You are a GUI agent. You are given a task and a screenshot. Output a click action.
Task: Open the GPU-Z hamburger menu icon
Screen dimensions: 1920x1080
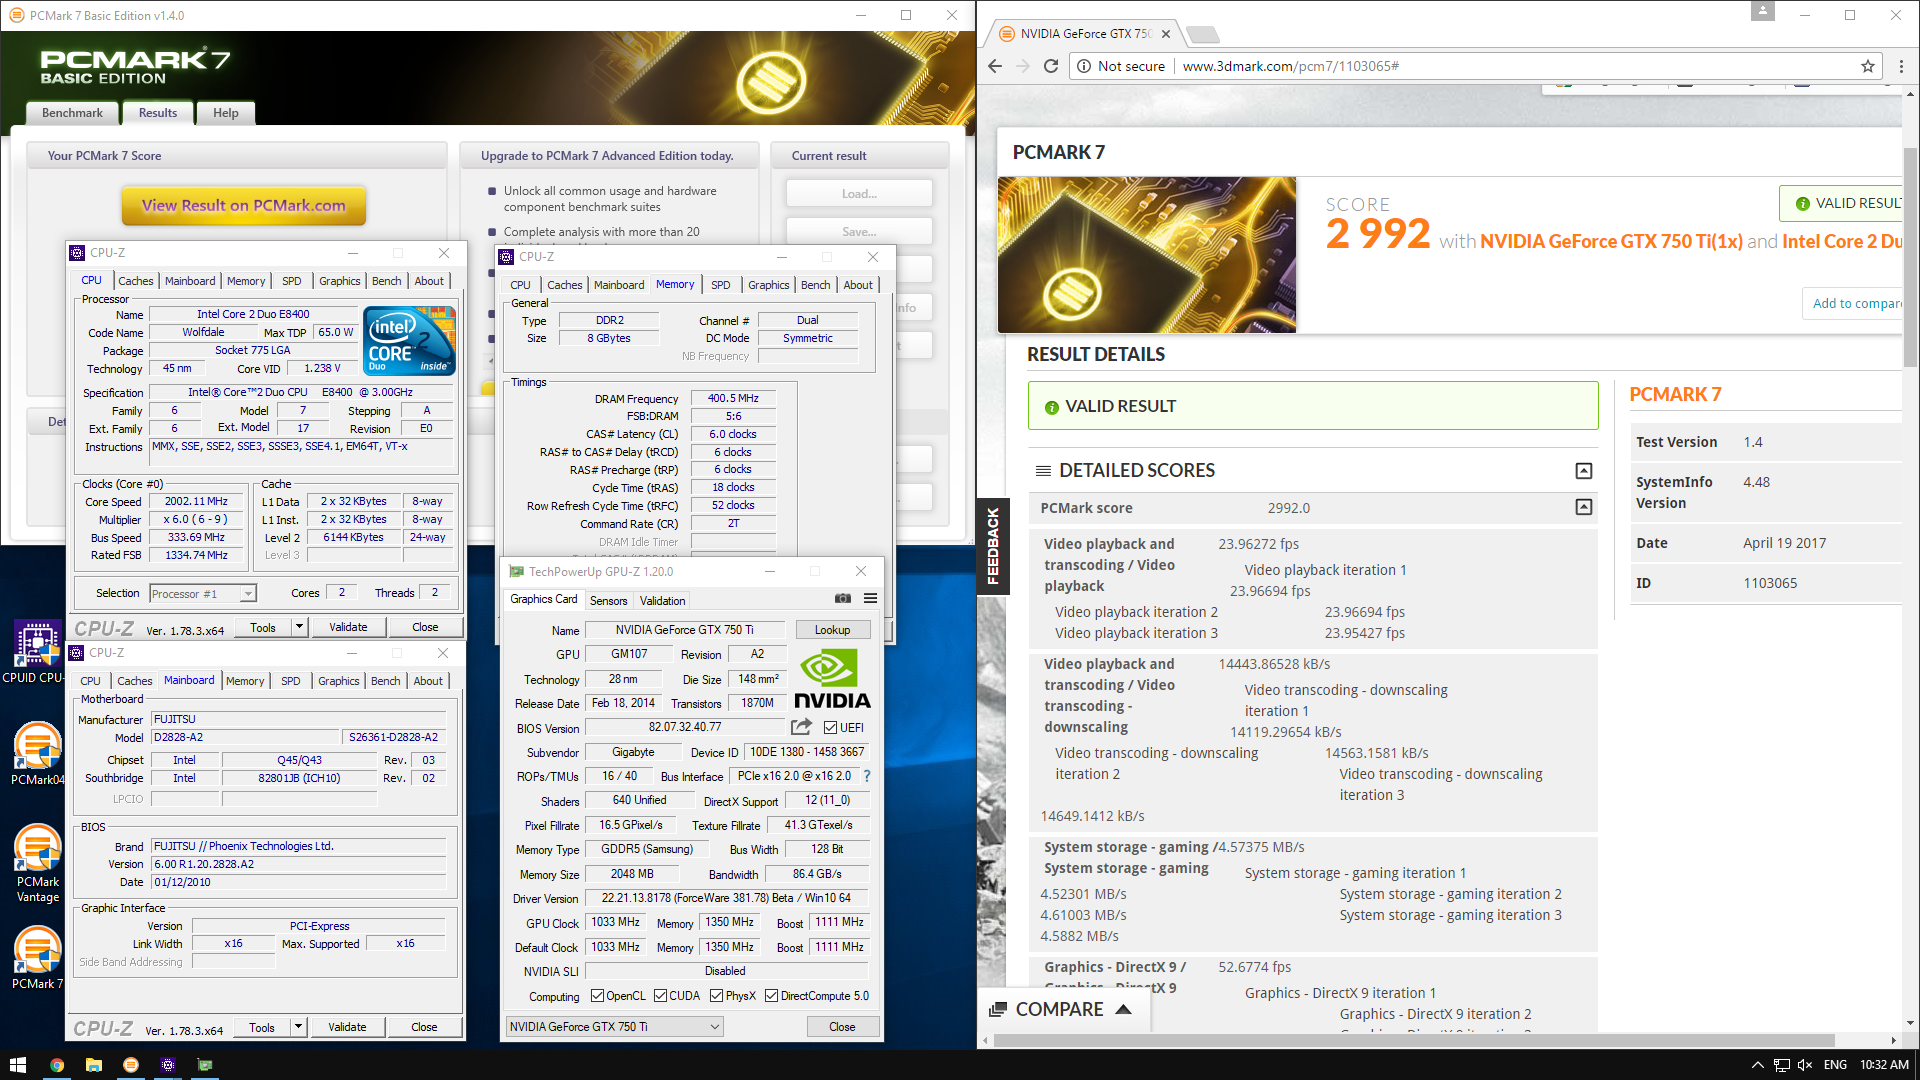[x=870, y=599]
